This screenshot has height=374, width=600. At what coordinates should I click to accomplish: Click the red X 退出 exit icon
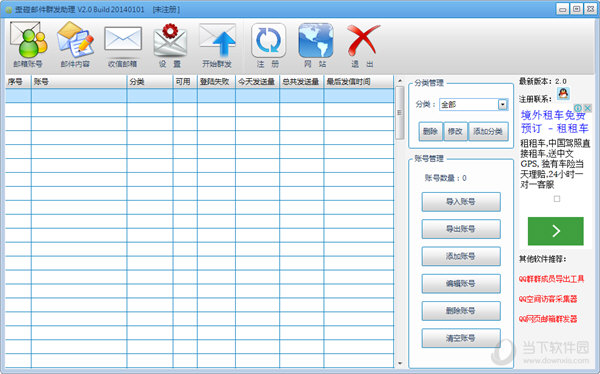(x=362, y=44)
